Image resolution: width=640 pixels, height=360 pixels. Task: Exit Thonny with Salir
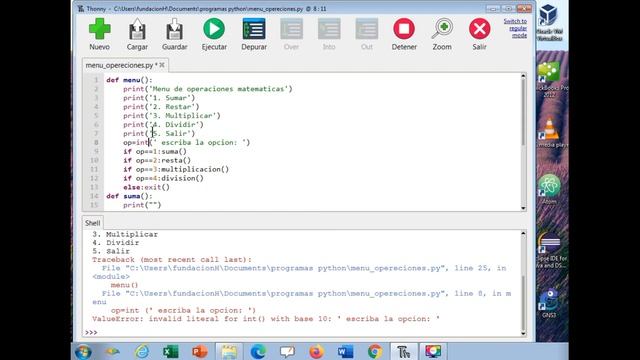480,34
